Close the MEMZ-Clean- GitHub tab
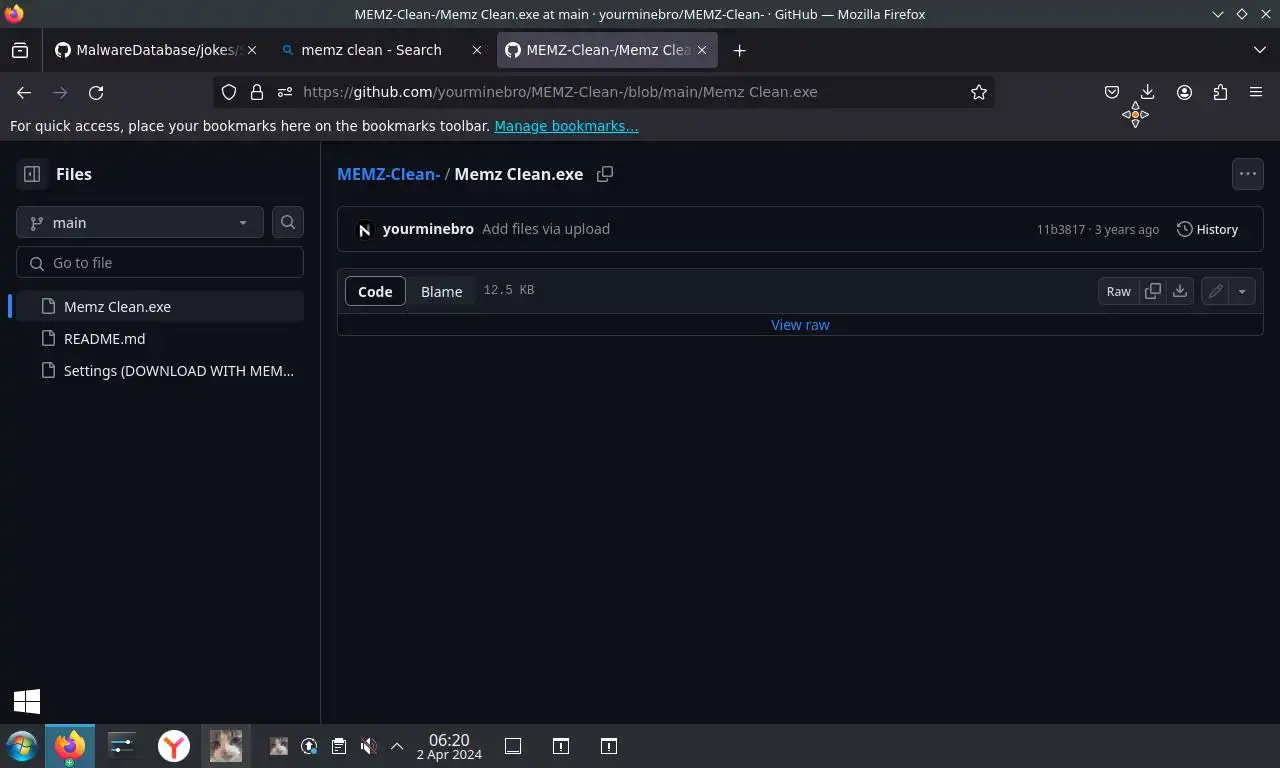This screenshot has height=768, width=1280. pyautogui.click(x=702, y=50)
